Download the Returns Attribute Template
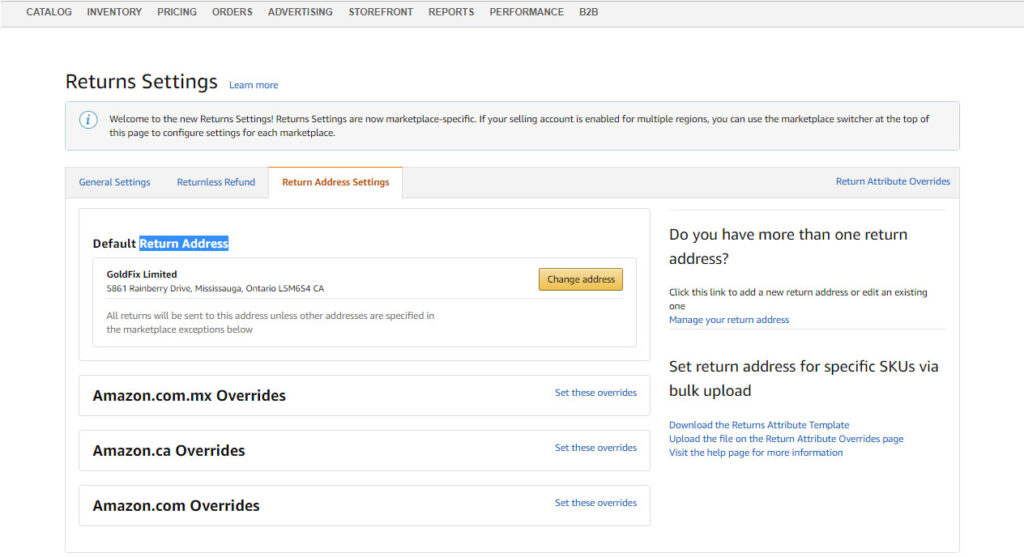This screenshot has height=557, width=1024. point(758,425)
